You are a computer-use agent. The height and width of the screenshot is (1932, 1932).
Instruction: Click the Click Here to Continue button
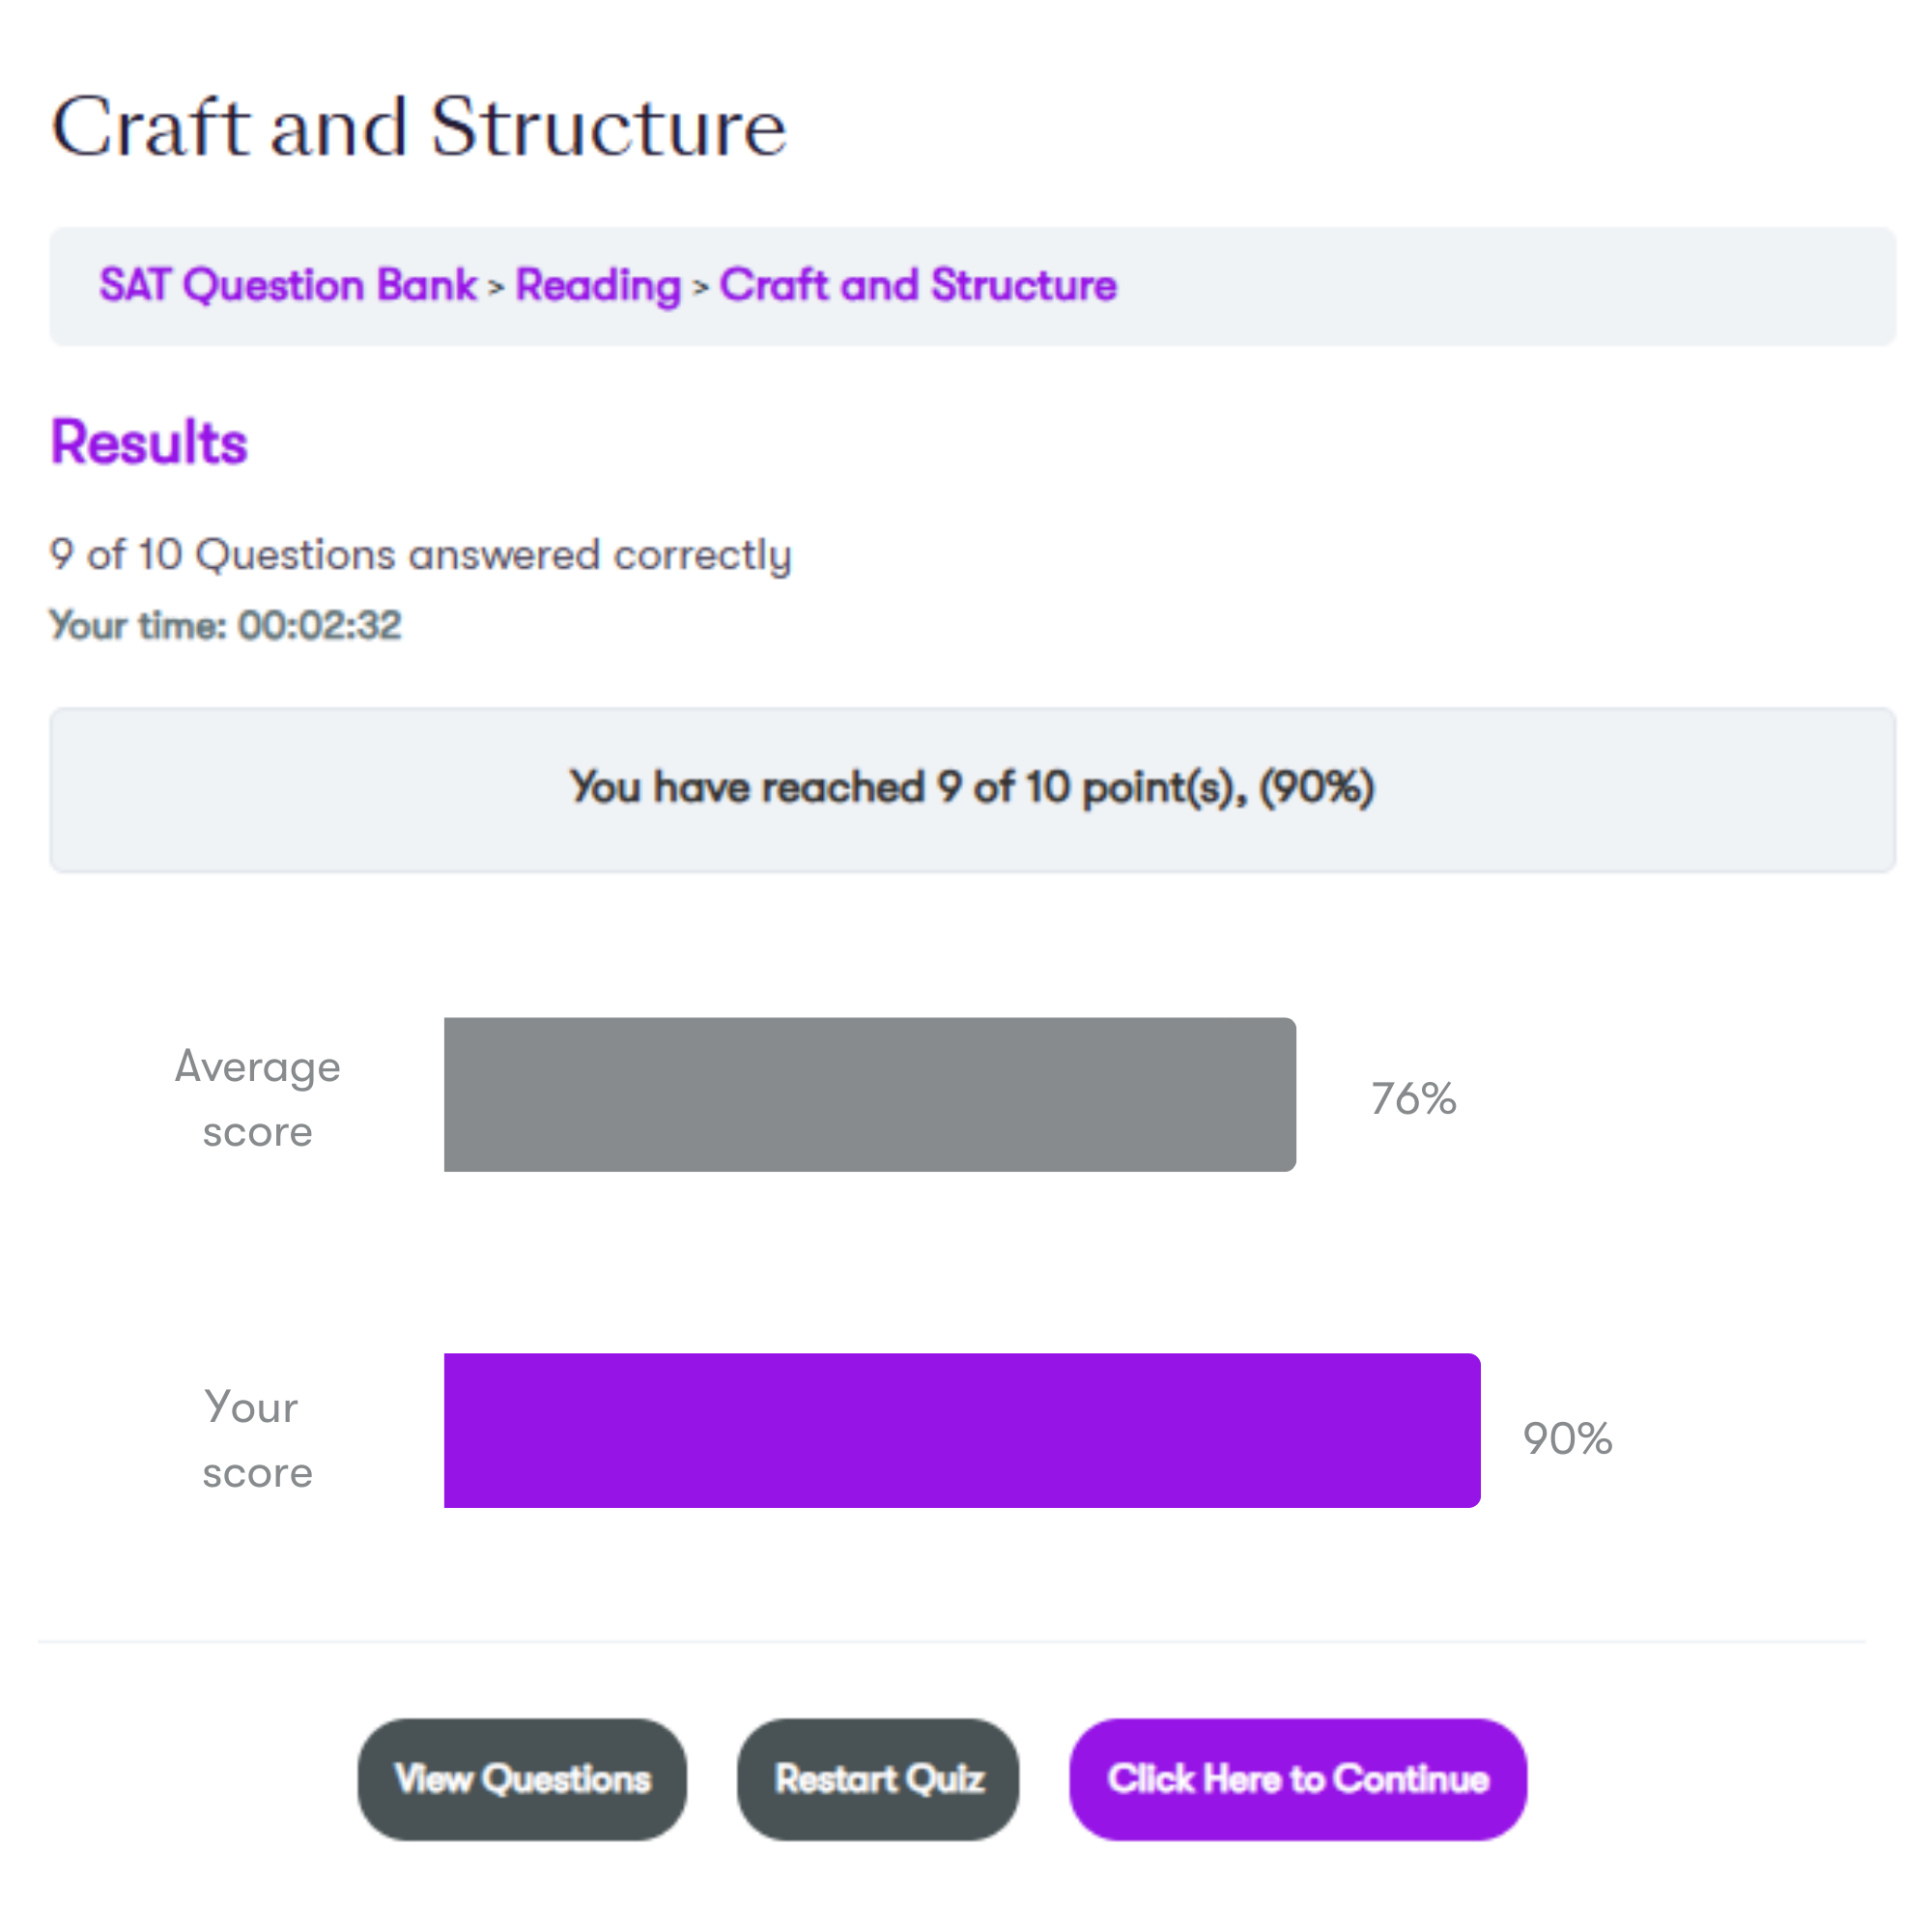point(1297,1779)
